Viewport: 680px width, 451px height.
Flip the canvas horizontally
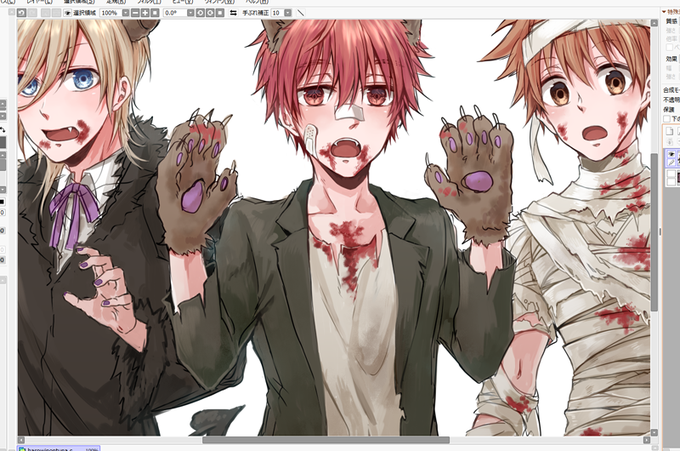233,13
